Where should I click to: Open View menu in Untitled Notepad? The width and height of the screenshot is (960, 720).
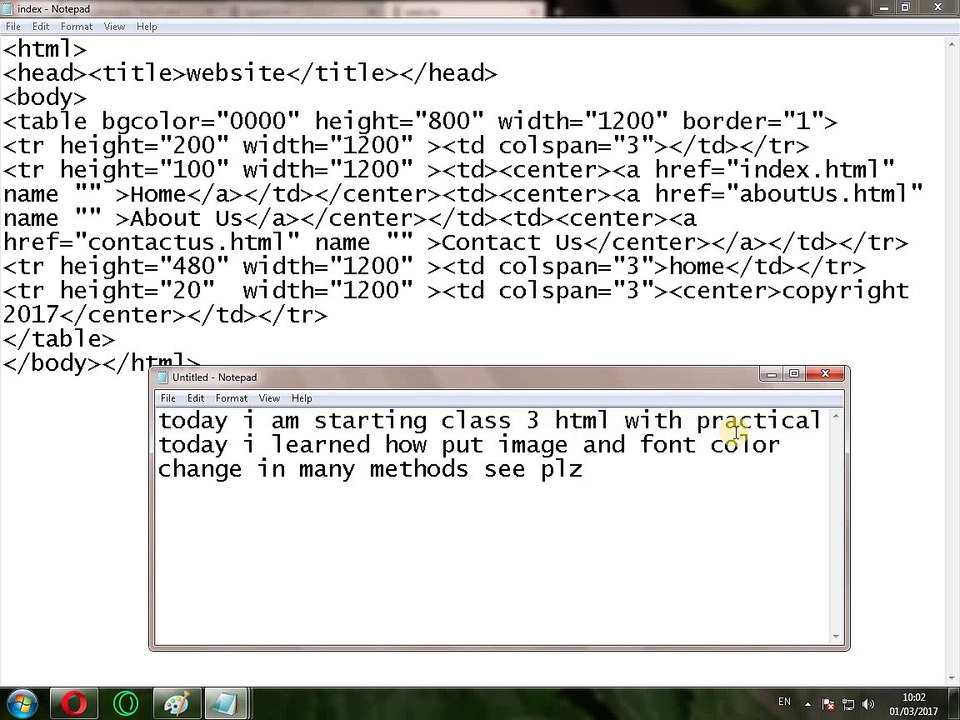[x=269, y=398]
